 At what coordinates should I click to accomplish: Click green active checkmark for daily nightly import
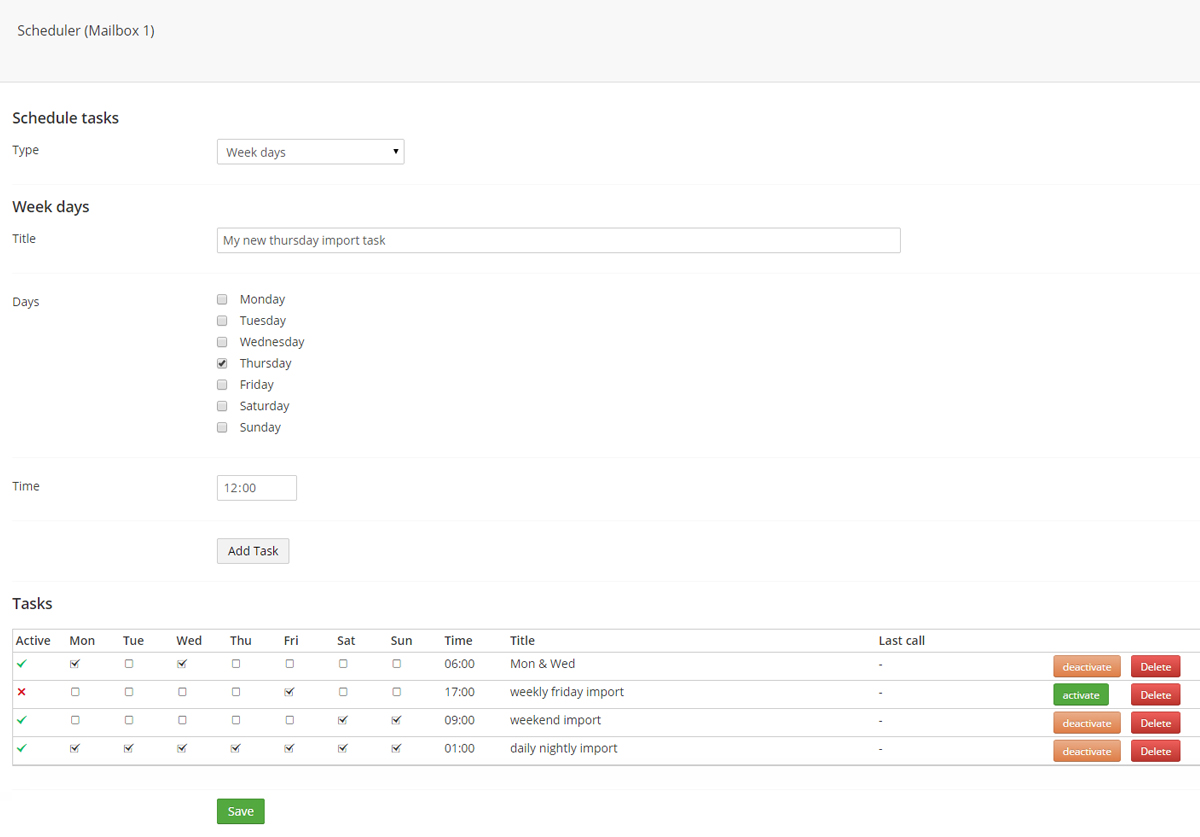21,748
